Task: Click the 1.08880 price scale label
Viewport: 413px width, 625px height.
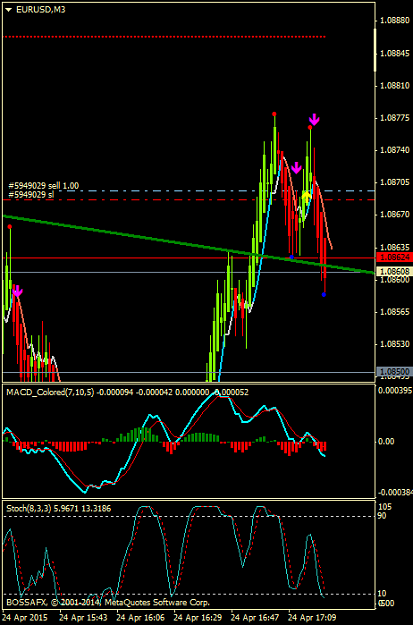Action: [x=395, y=21]
